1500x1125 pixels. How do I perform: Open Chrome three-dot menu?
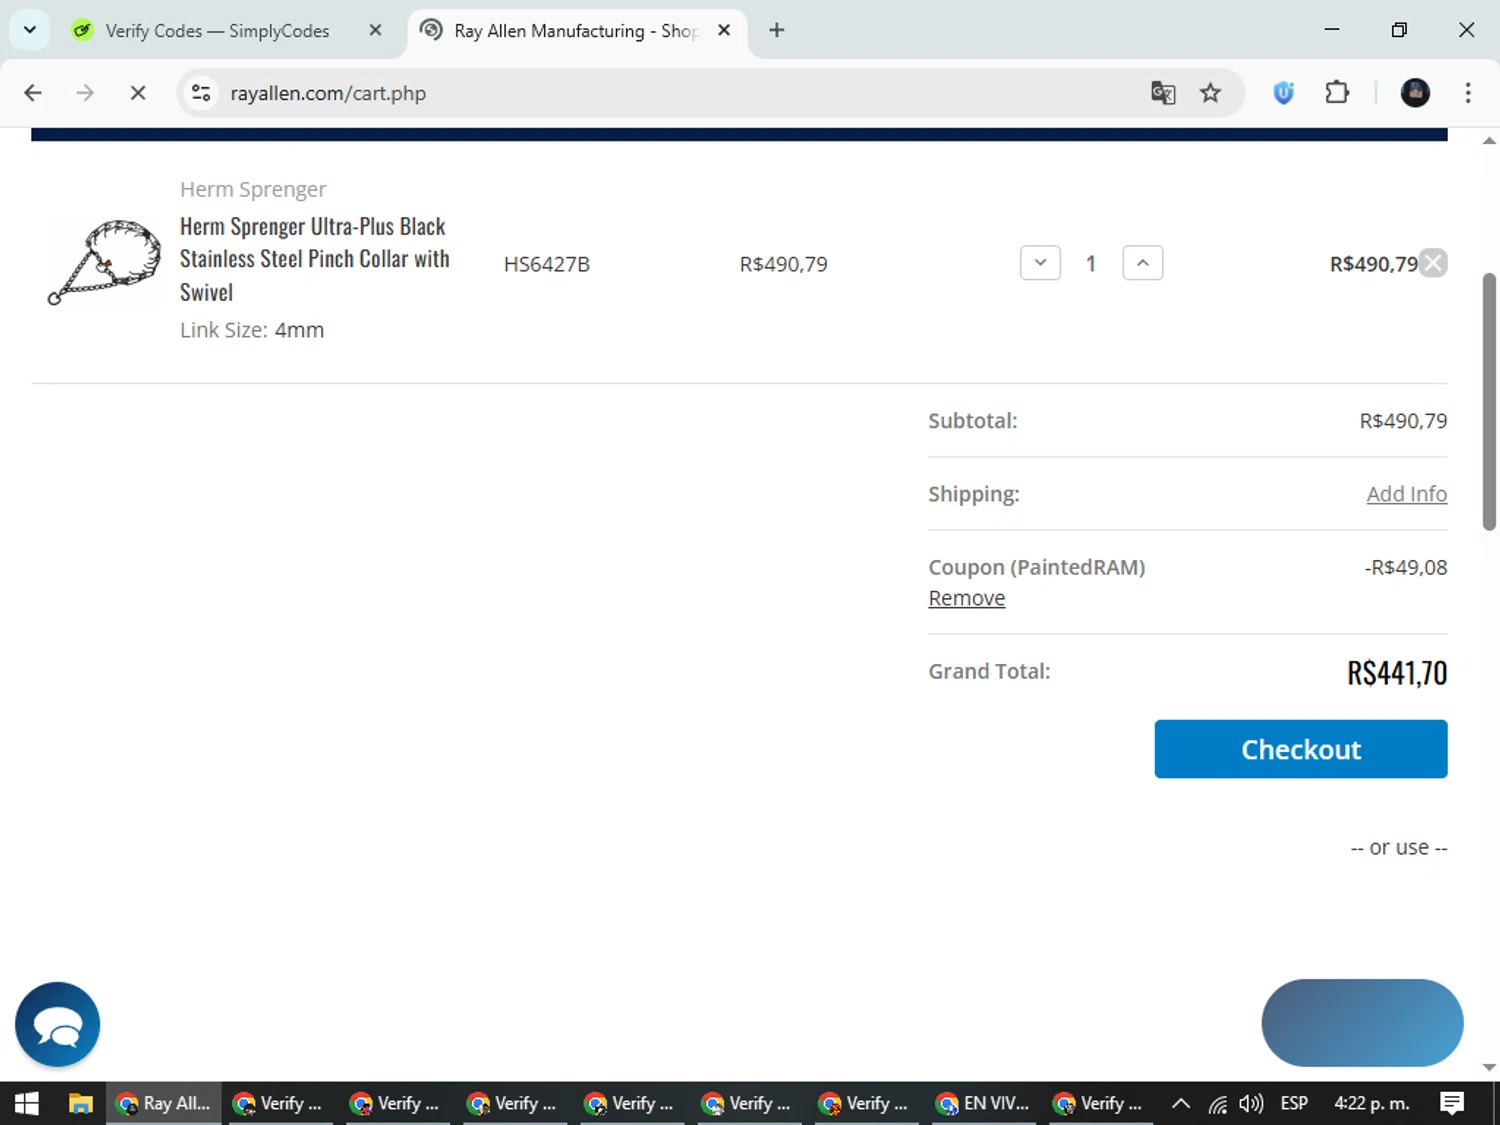1468,93
